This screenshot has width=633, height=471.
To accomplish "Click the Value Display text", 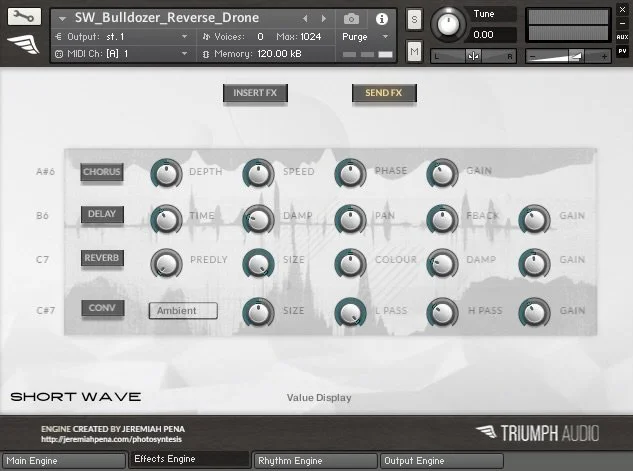I will (319, 398).
